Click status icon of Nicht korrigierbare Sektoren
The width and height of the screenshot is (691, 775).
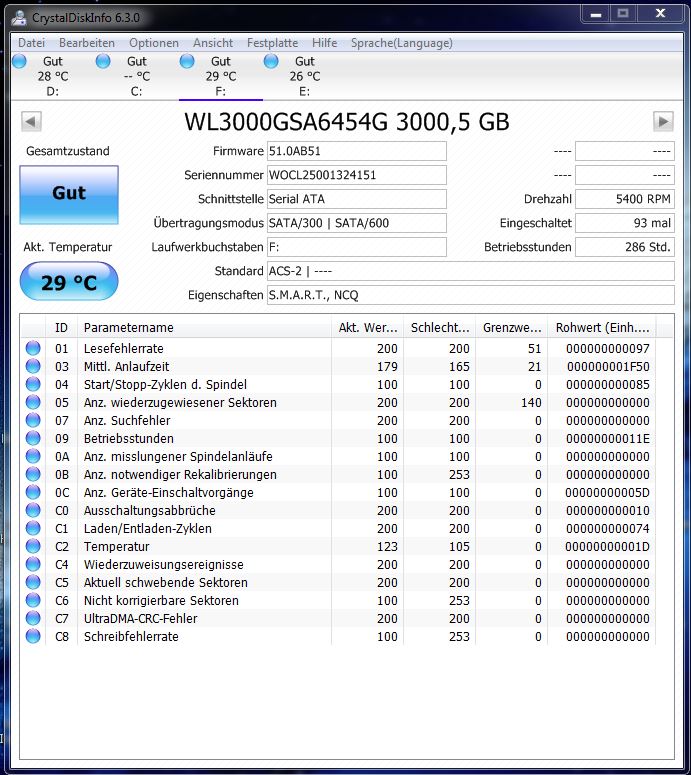point(33,601)
